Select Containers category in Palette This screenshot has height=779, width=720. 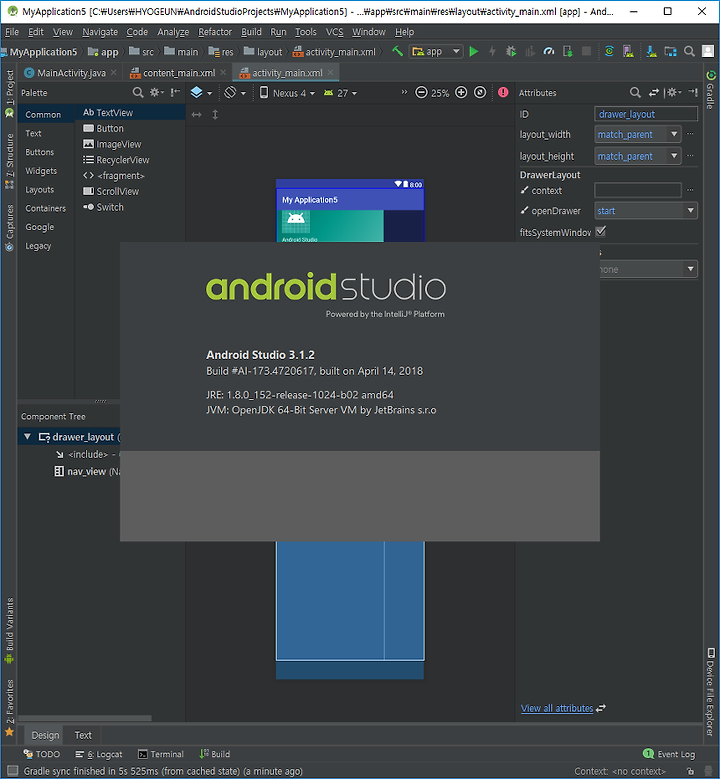click(46, 208)
